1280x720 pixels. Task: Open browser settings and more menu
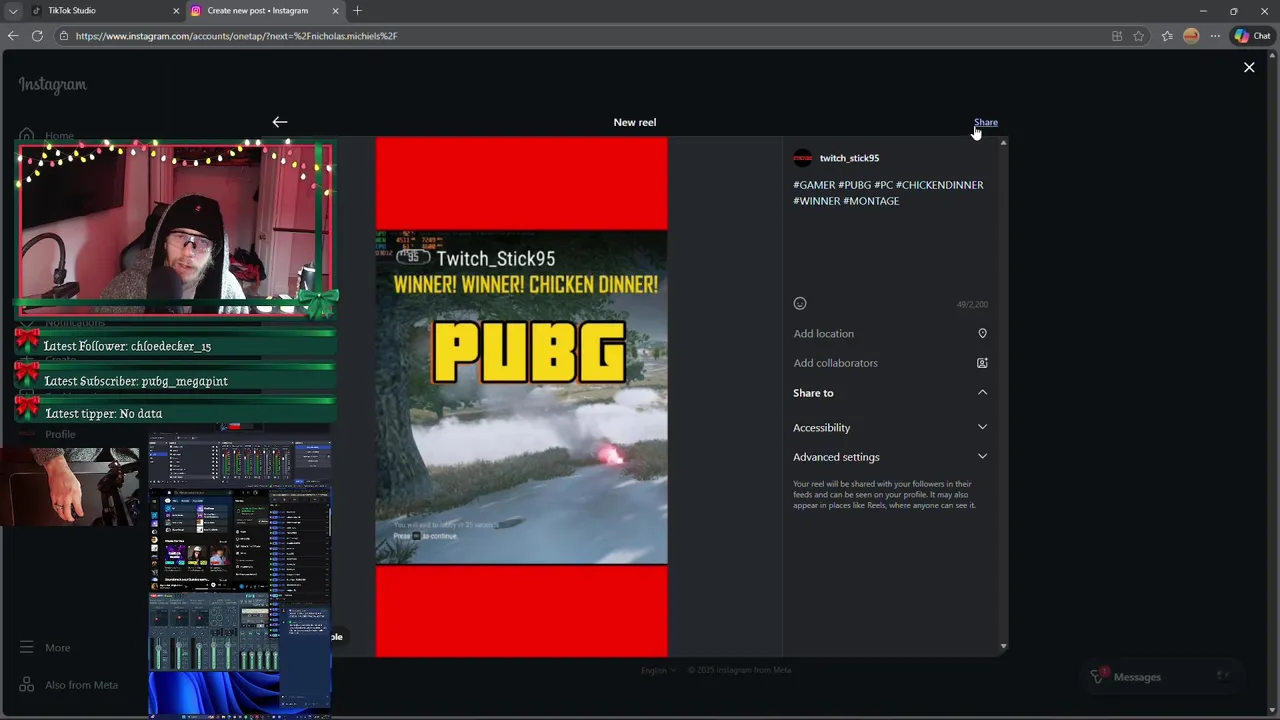(x=1215, y=36)
